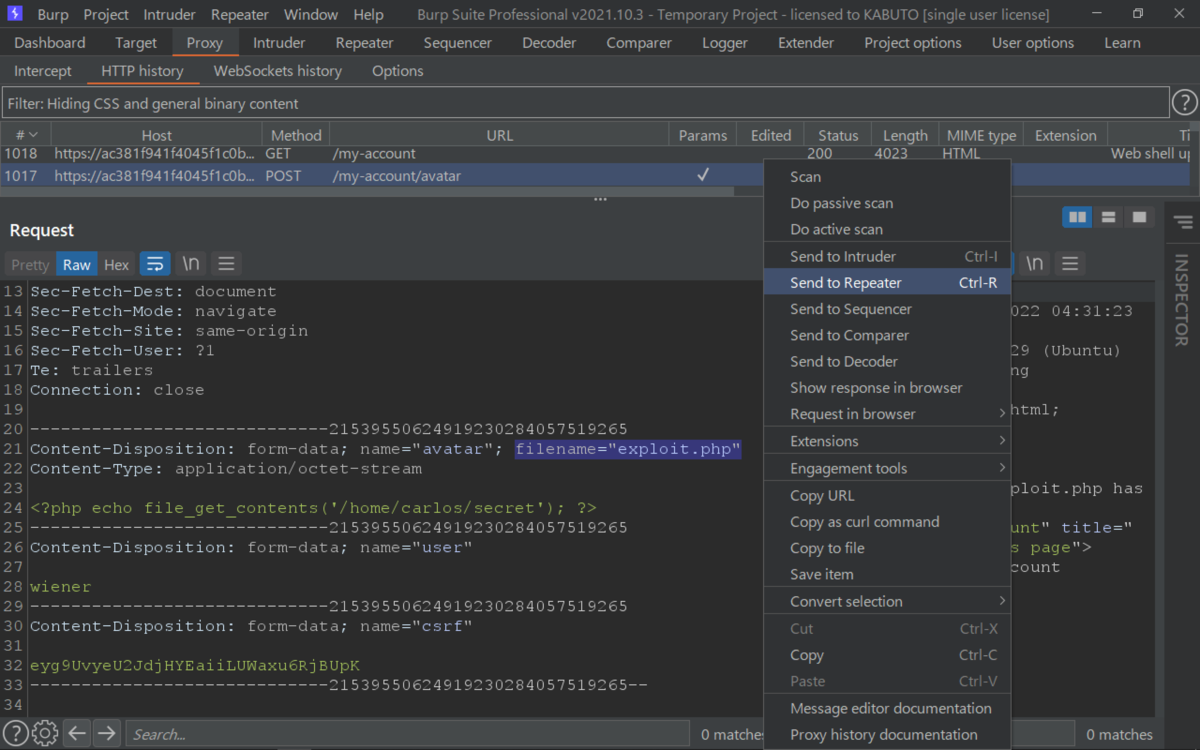Select Do active scan menu entry

point(886,229)
